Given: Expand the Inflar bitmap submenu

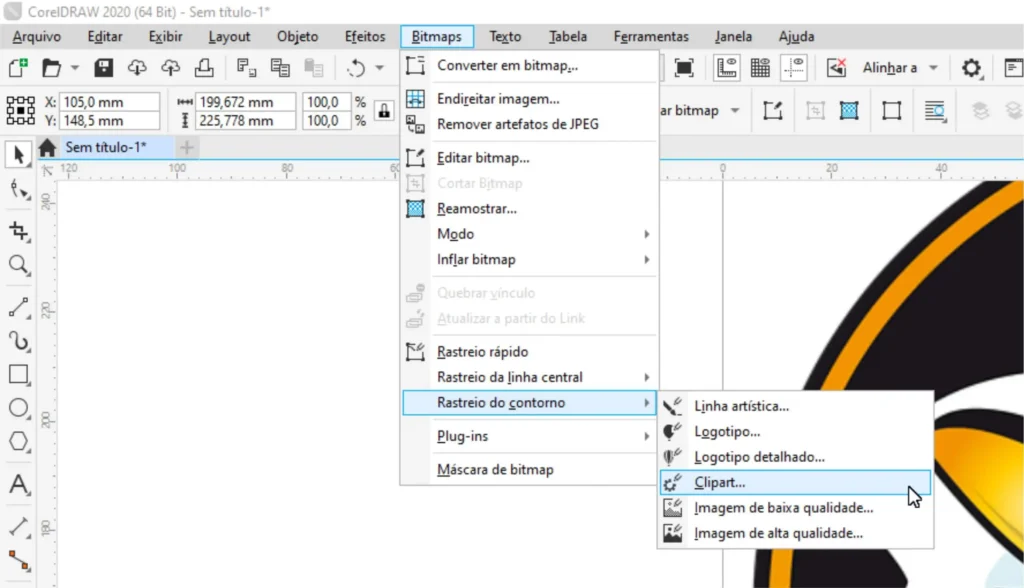Looking at the screenshot, I should [x=529, y=259].
